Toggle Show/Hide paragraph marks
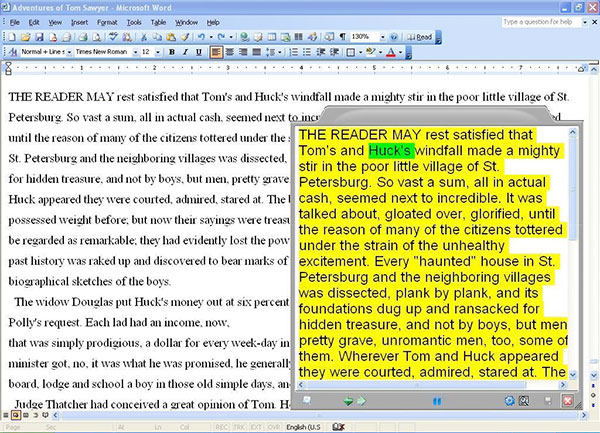The image size is (600, 433). click(343, 37)
